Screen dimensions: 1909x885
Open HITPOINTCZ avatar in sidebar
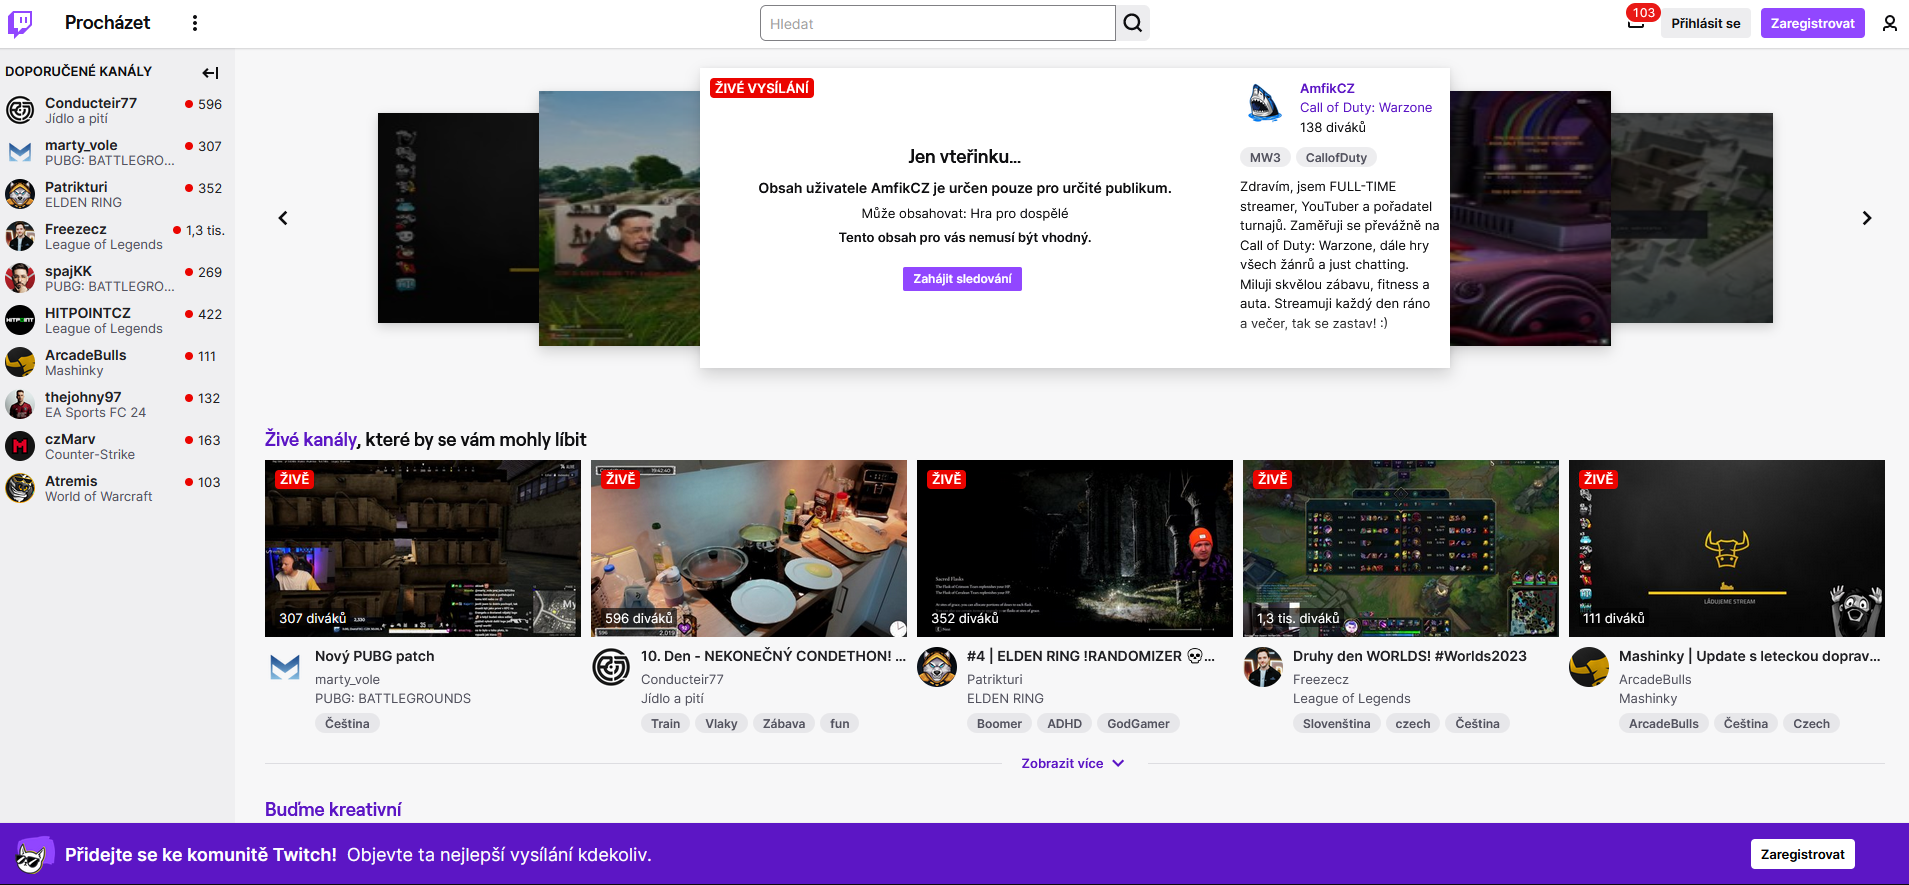(x=20, y=320)
